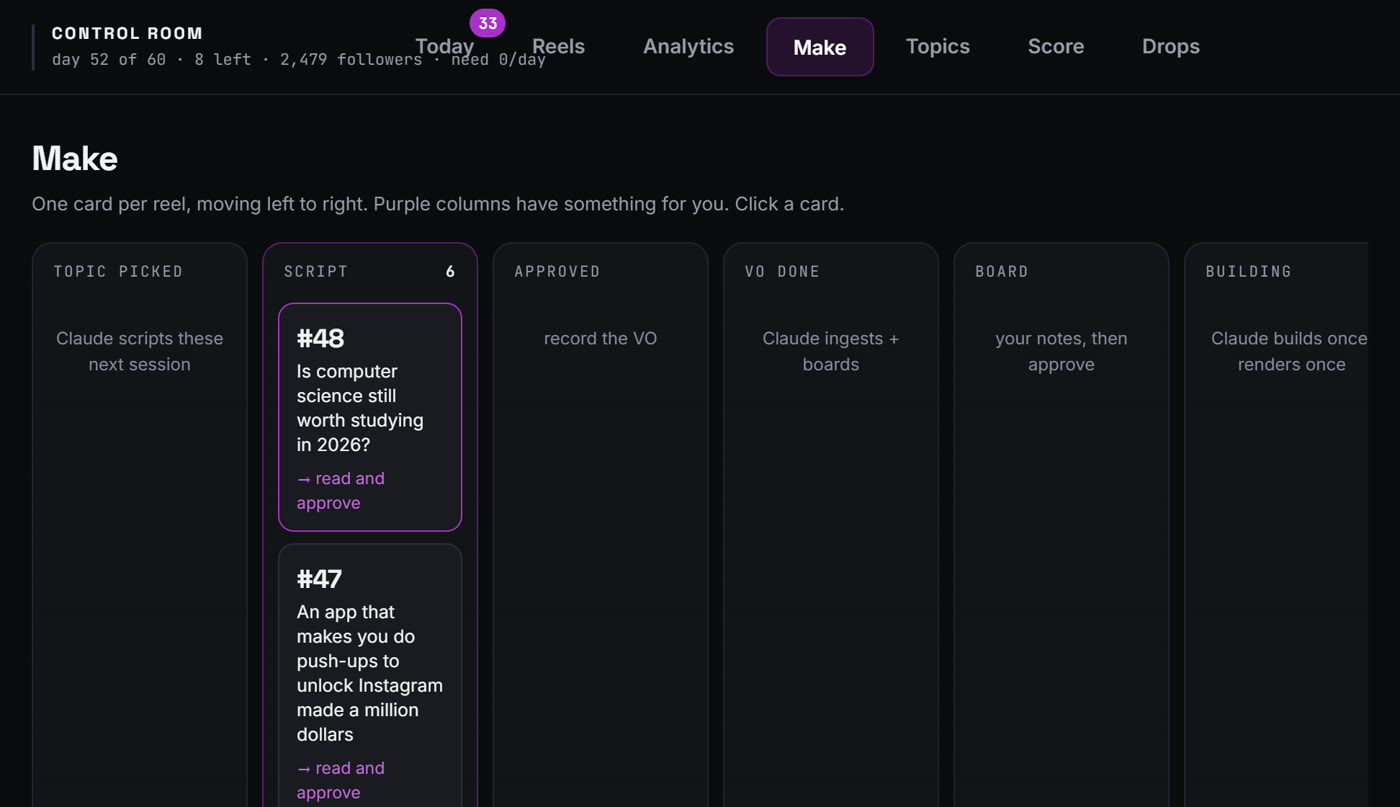Switch to the Reels tab

558,47
